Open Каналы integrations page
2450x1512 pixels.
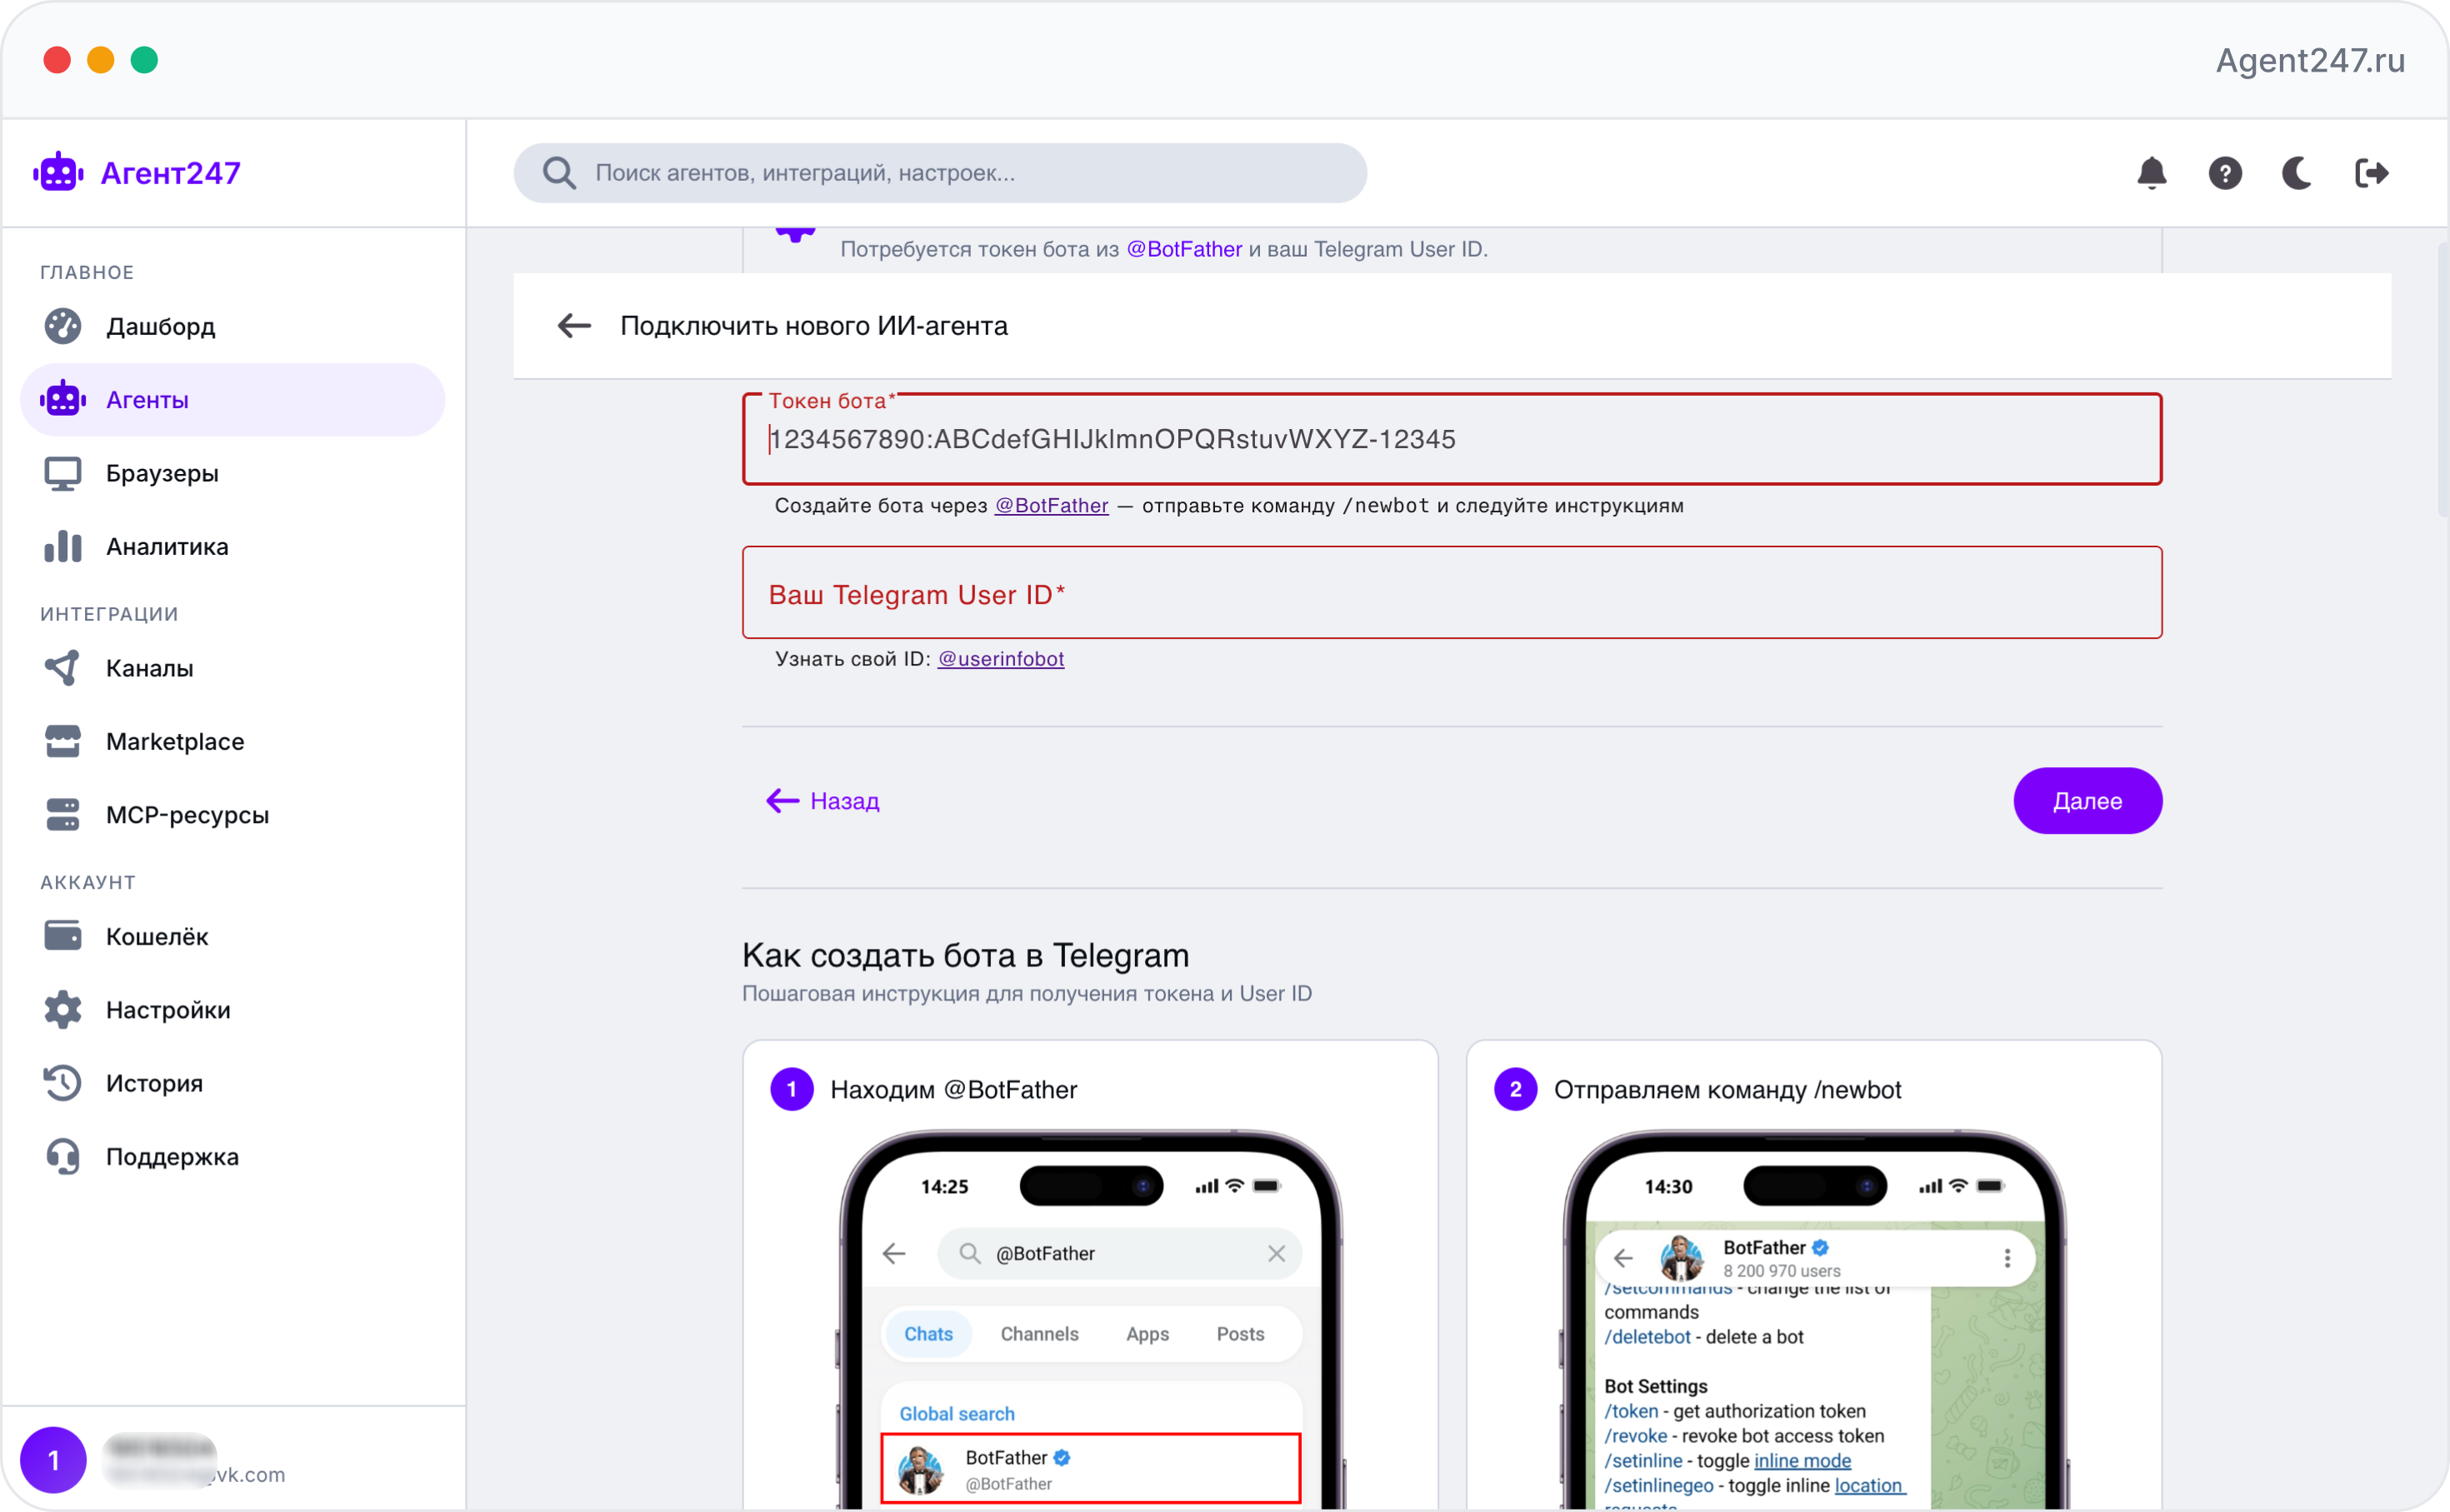[x=233, y=668]
